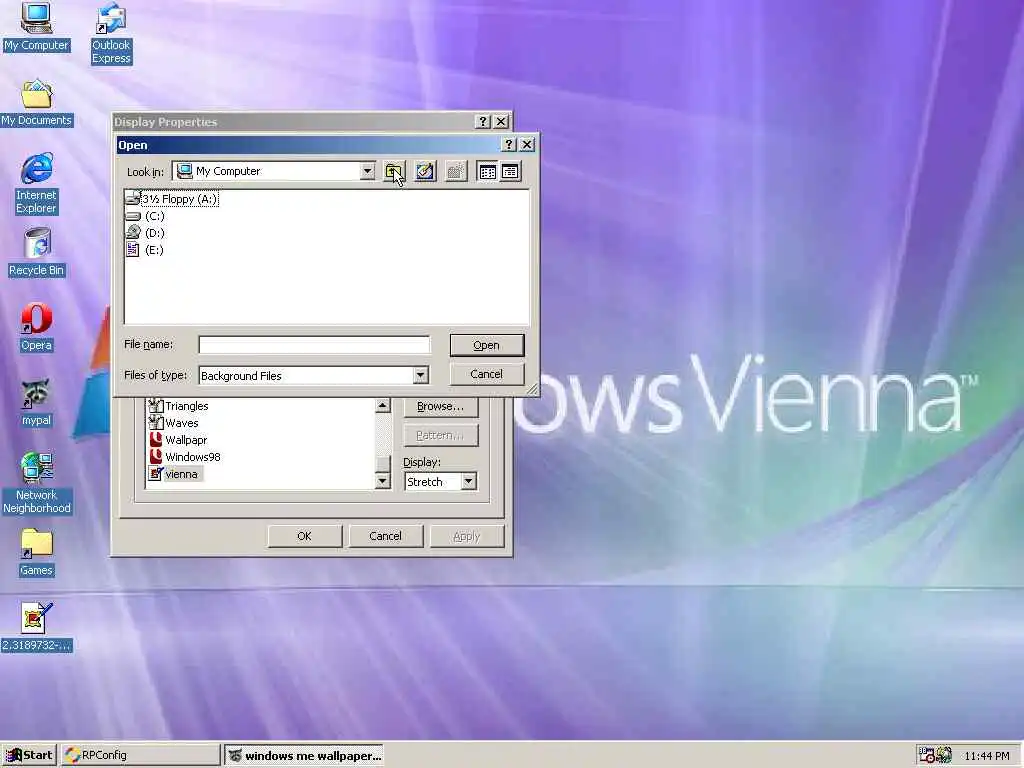Click the Open button in dialog

(487, 345)
